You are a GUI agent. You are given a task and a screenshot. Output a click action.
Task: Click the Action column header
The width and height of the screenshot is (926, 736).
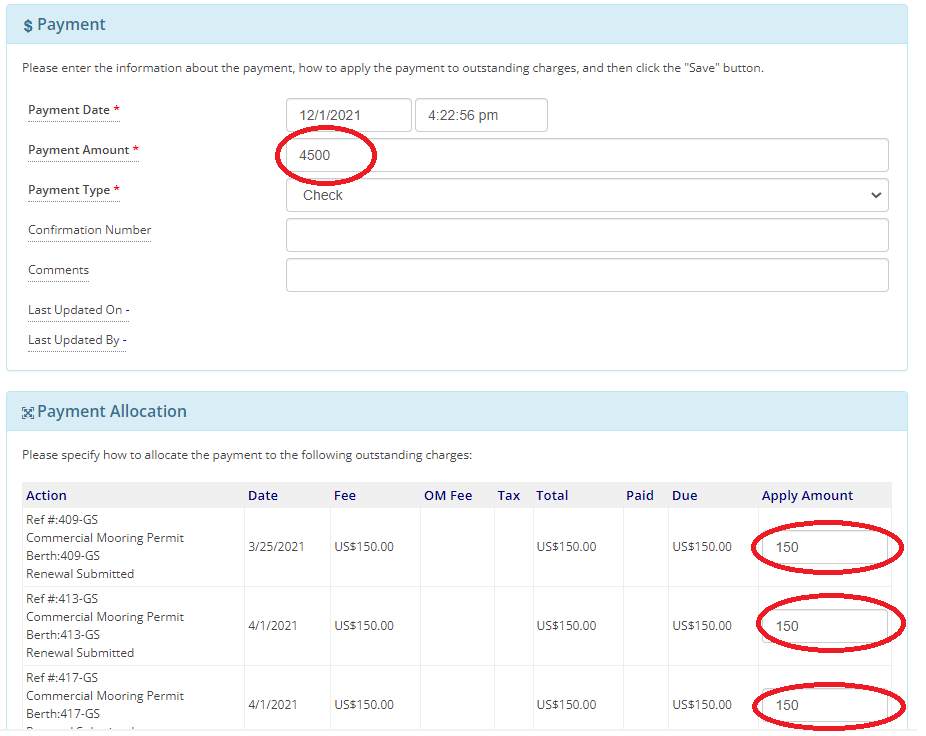47,495
